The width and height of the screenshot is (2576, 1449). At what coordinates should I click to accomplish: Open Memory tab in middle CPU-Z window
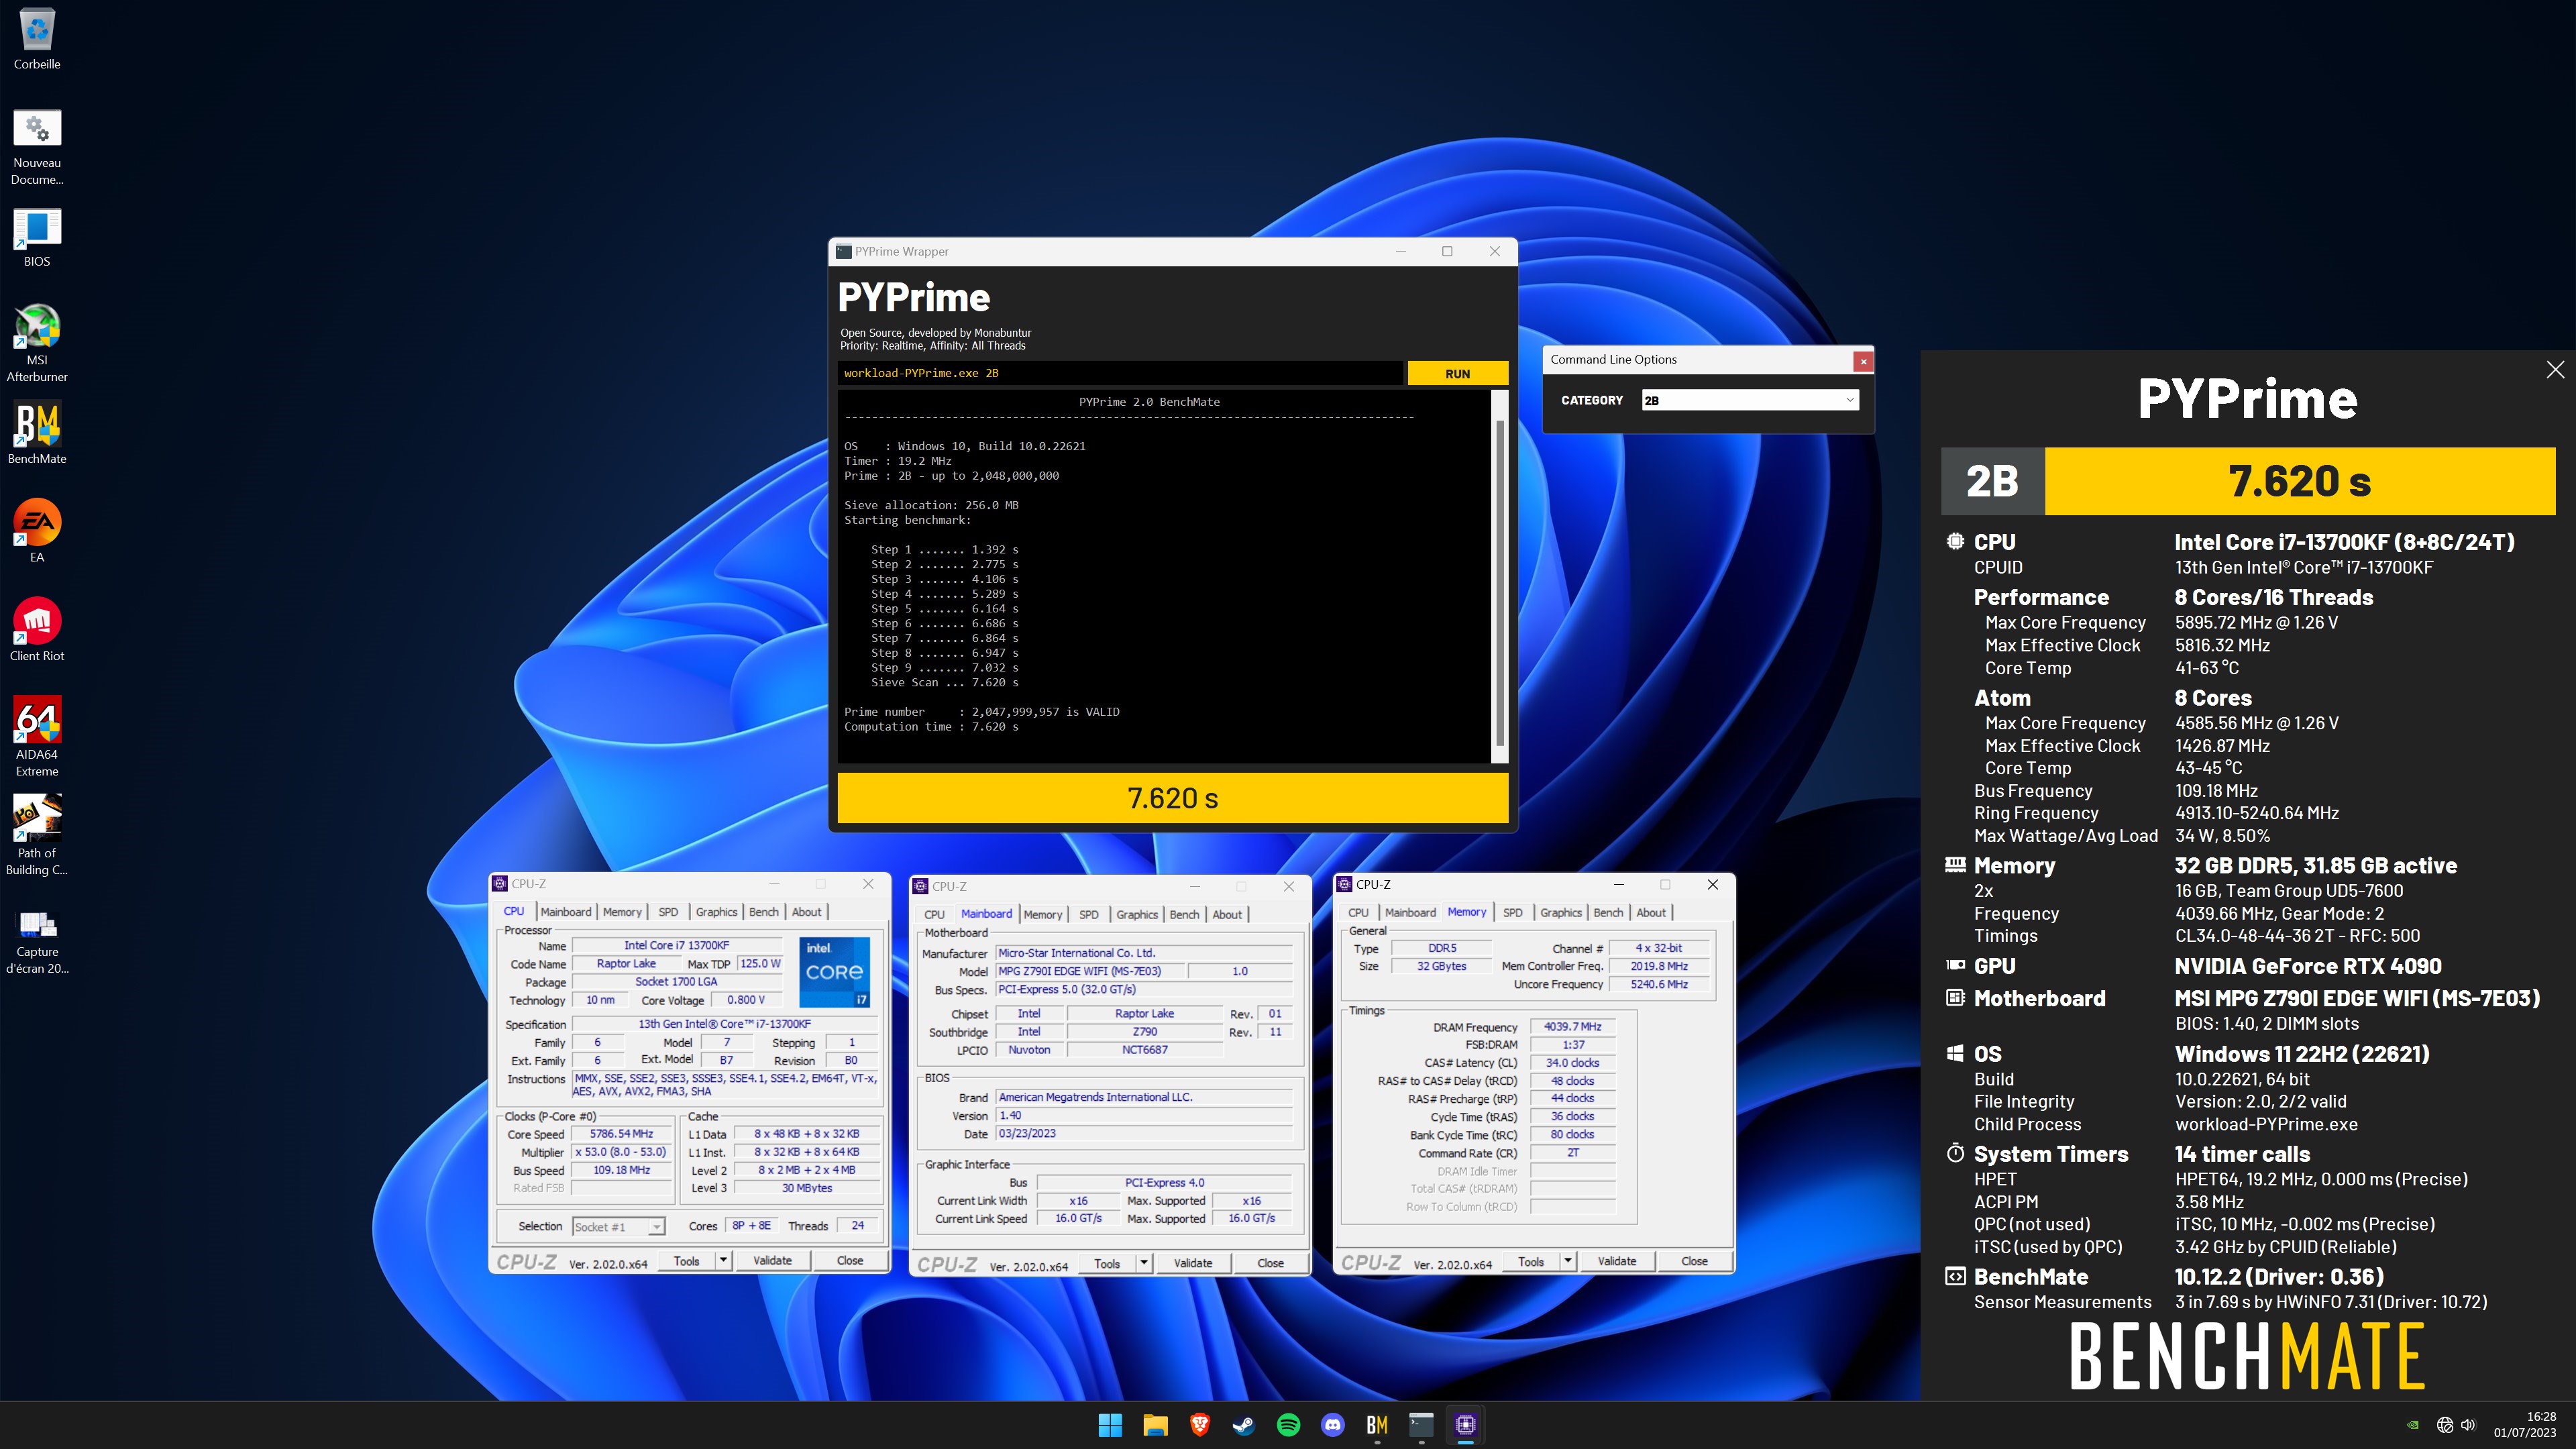click(x=1043, y=915)
